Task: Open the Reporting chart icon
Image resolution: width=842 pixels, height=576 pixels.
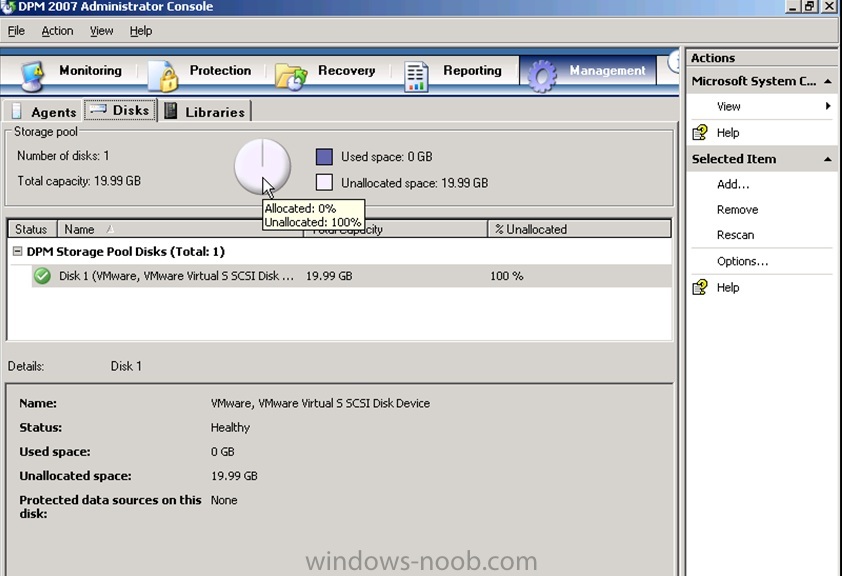Action: click(x=416, y=77)
